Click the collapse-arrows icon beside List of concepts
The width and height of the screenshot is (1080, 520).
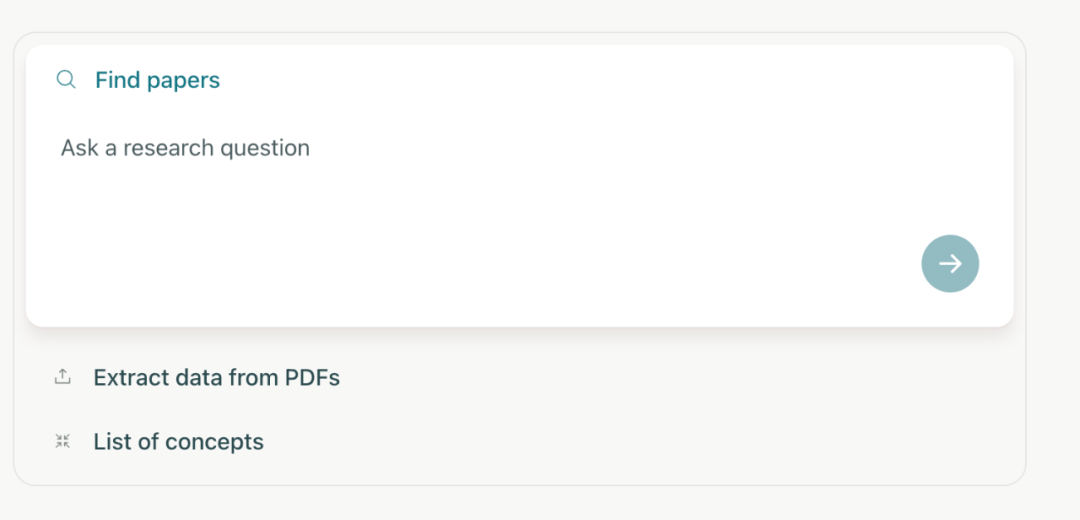coord(63,441)
